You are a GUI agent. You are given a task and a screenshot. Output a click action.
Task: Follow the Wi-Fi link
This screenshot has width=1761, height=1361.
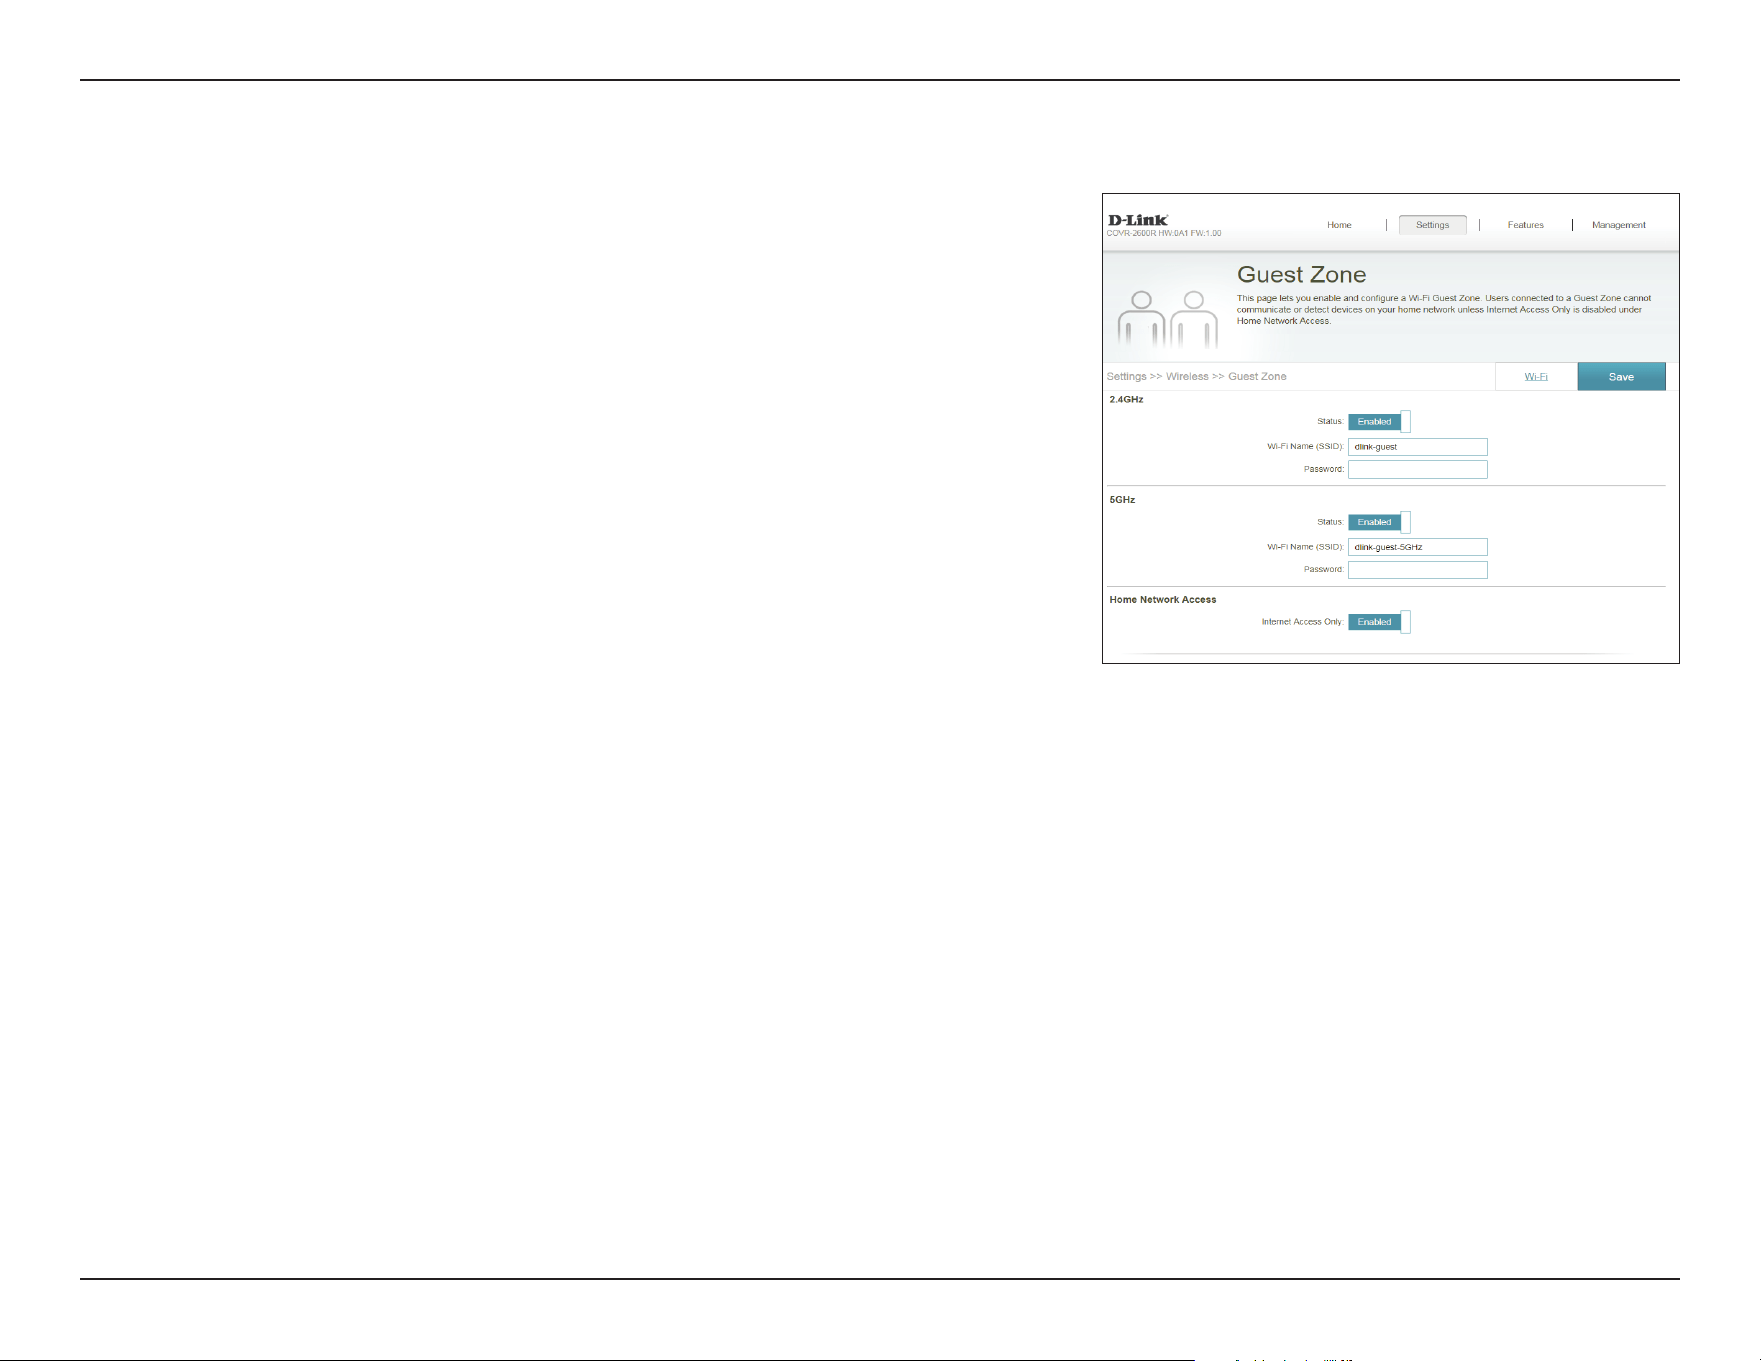1536,377
